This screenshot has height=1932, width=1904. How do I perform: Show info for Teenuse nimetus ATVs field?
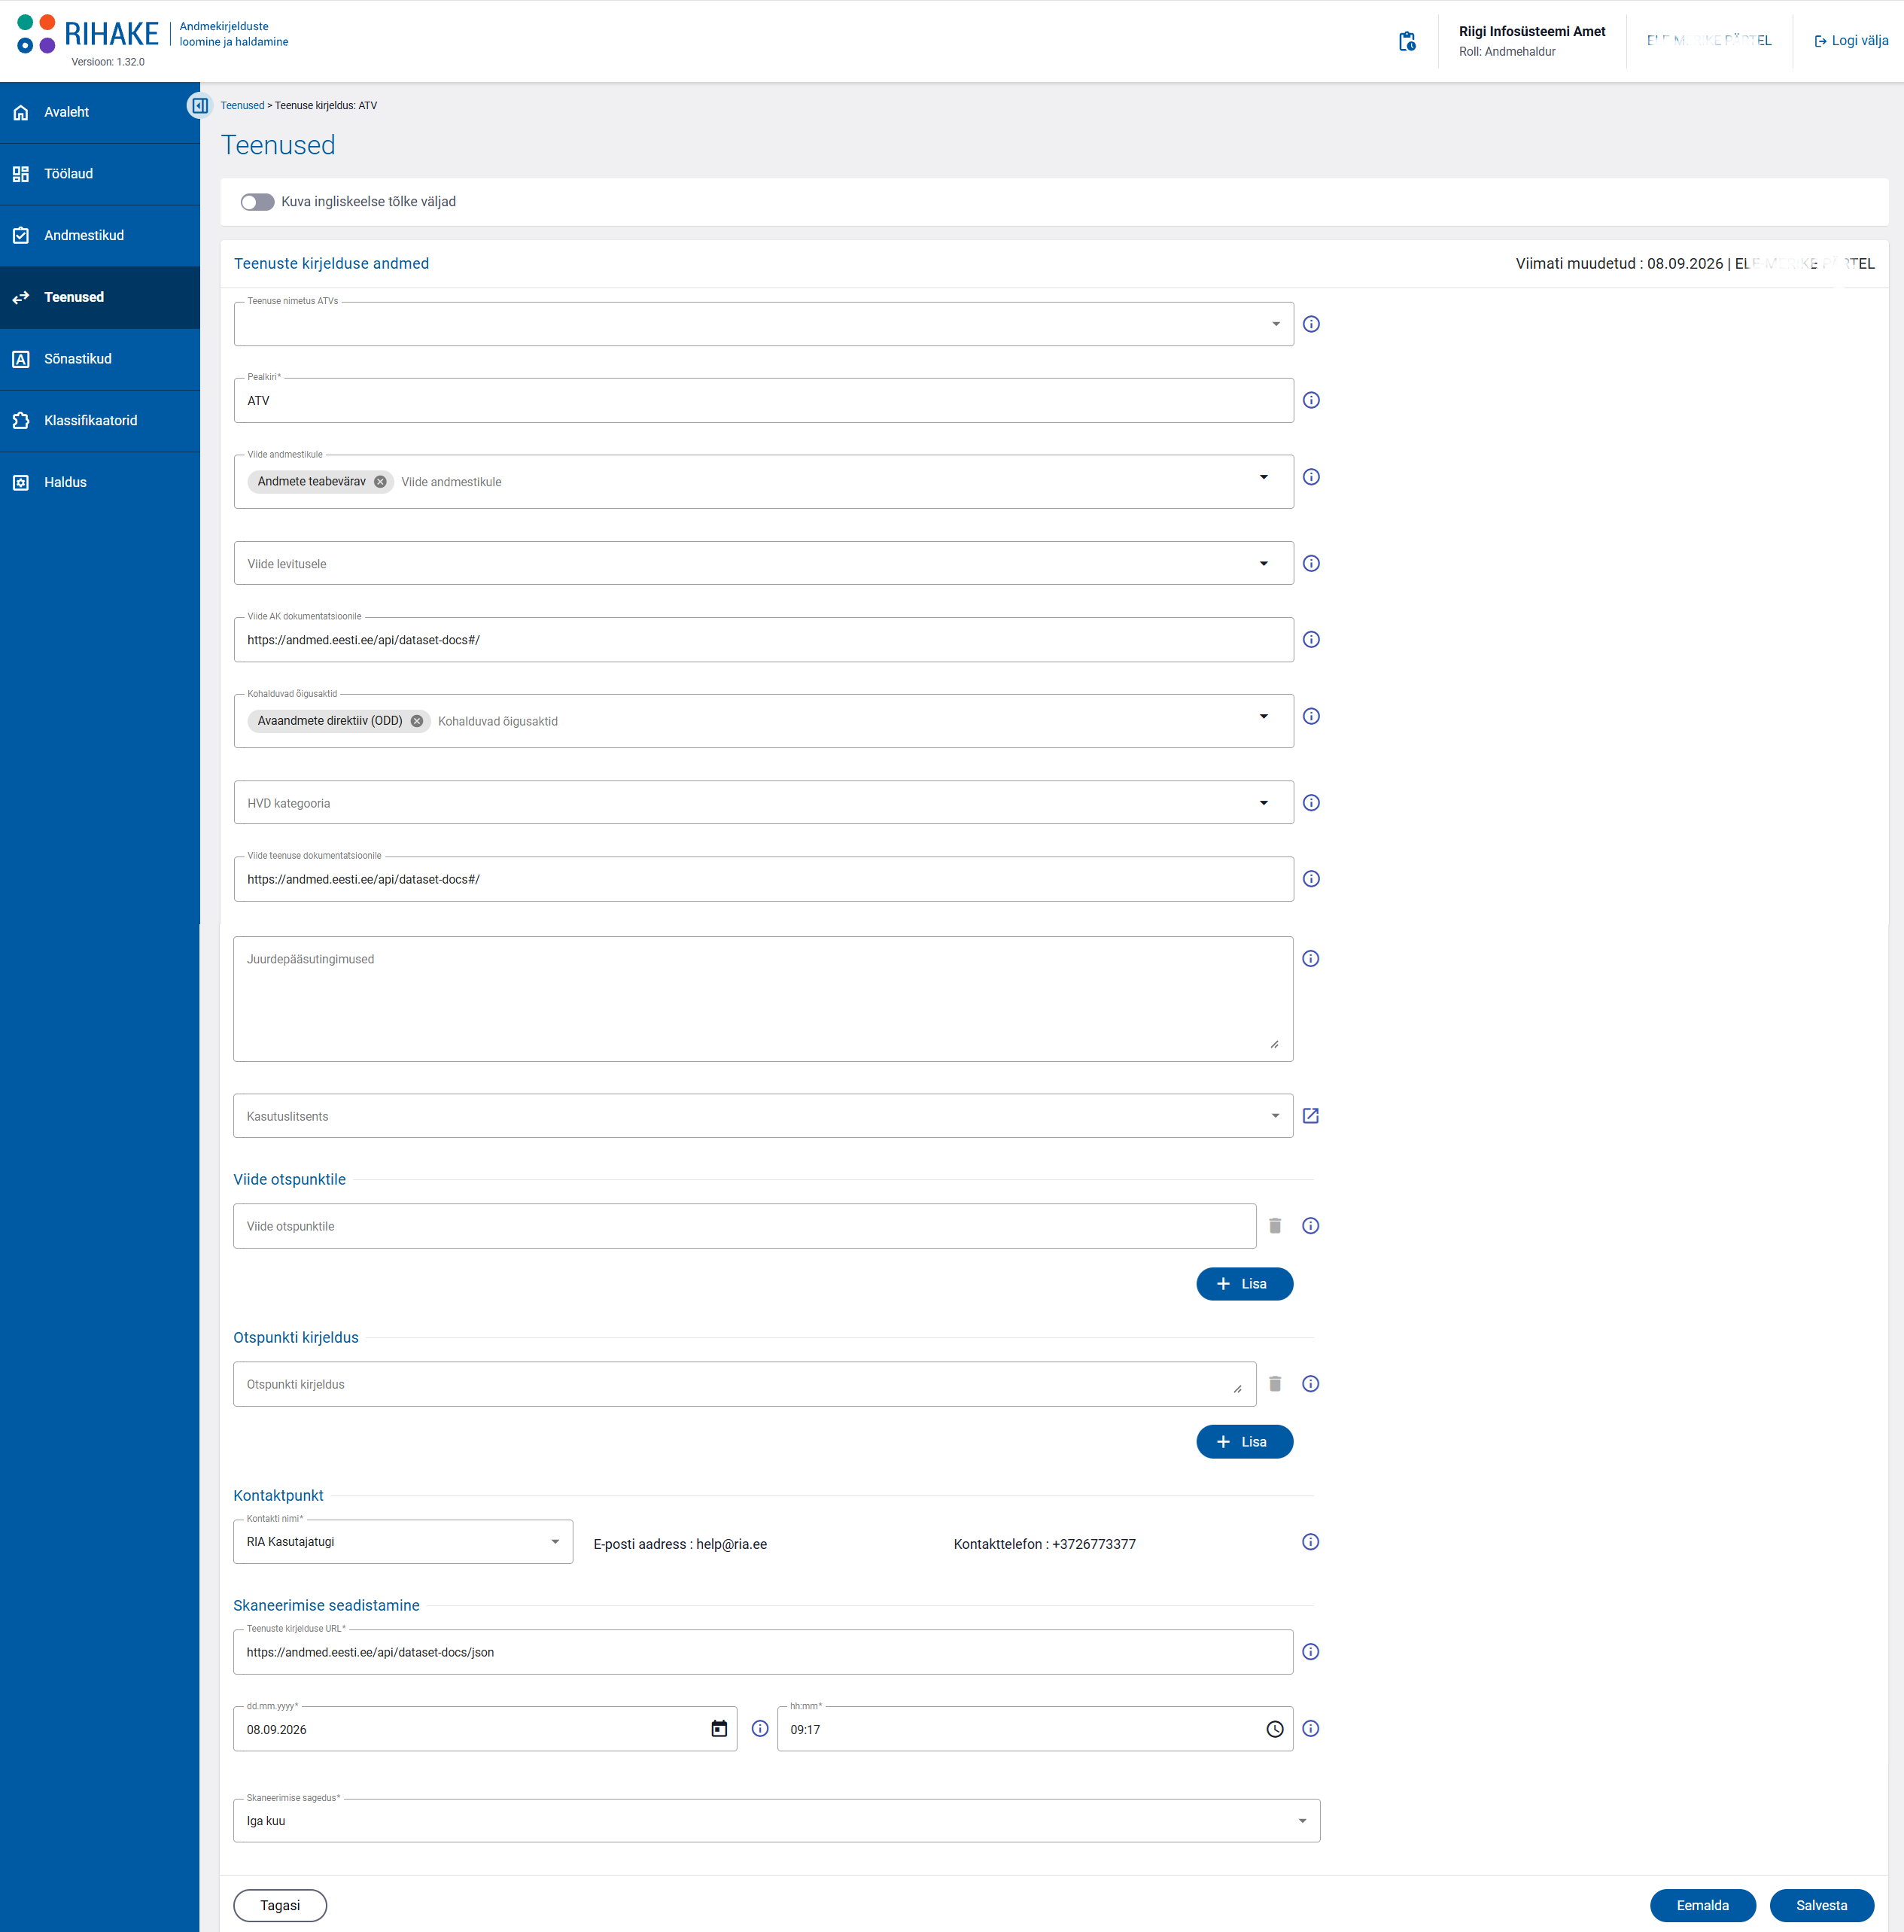point(1311,324)
